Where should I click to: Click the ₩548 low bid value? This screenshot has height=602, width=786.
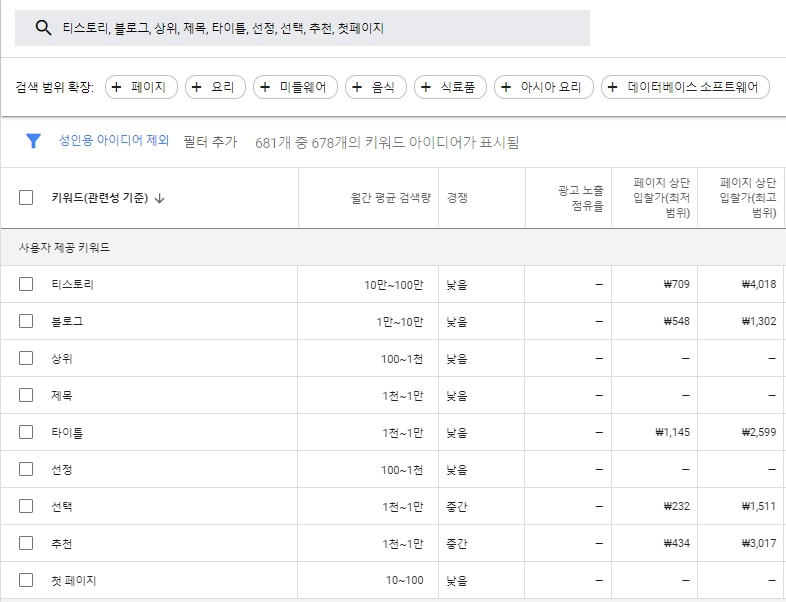coord(677,321)
